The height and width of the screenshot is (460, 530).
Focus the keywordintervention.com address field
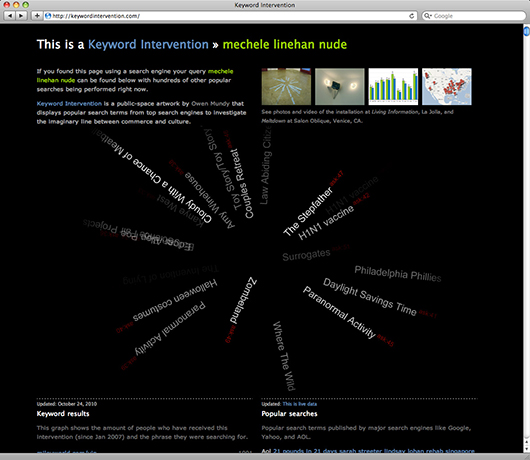(x=231, y=16)
